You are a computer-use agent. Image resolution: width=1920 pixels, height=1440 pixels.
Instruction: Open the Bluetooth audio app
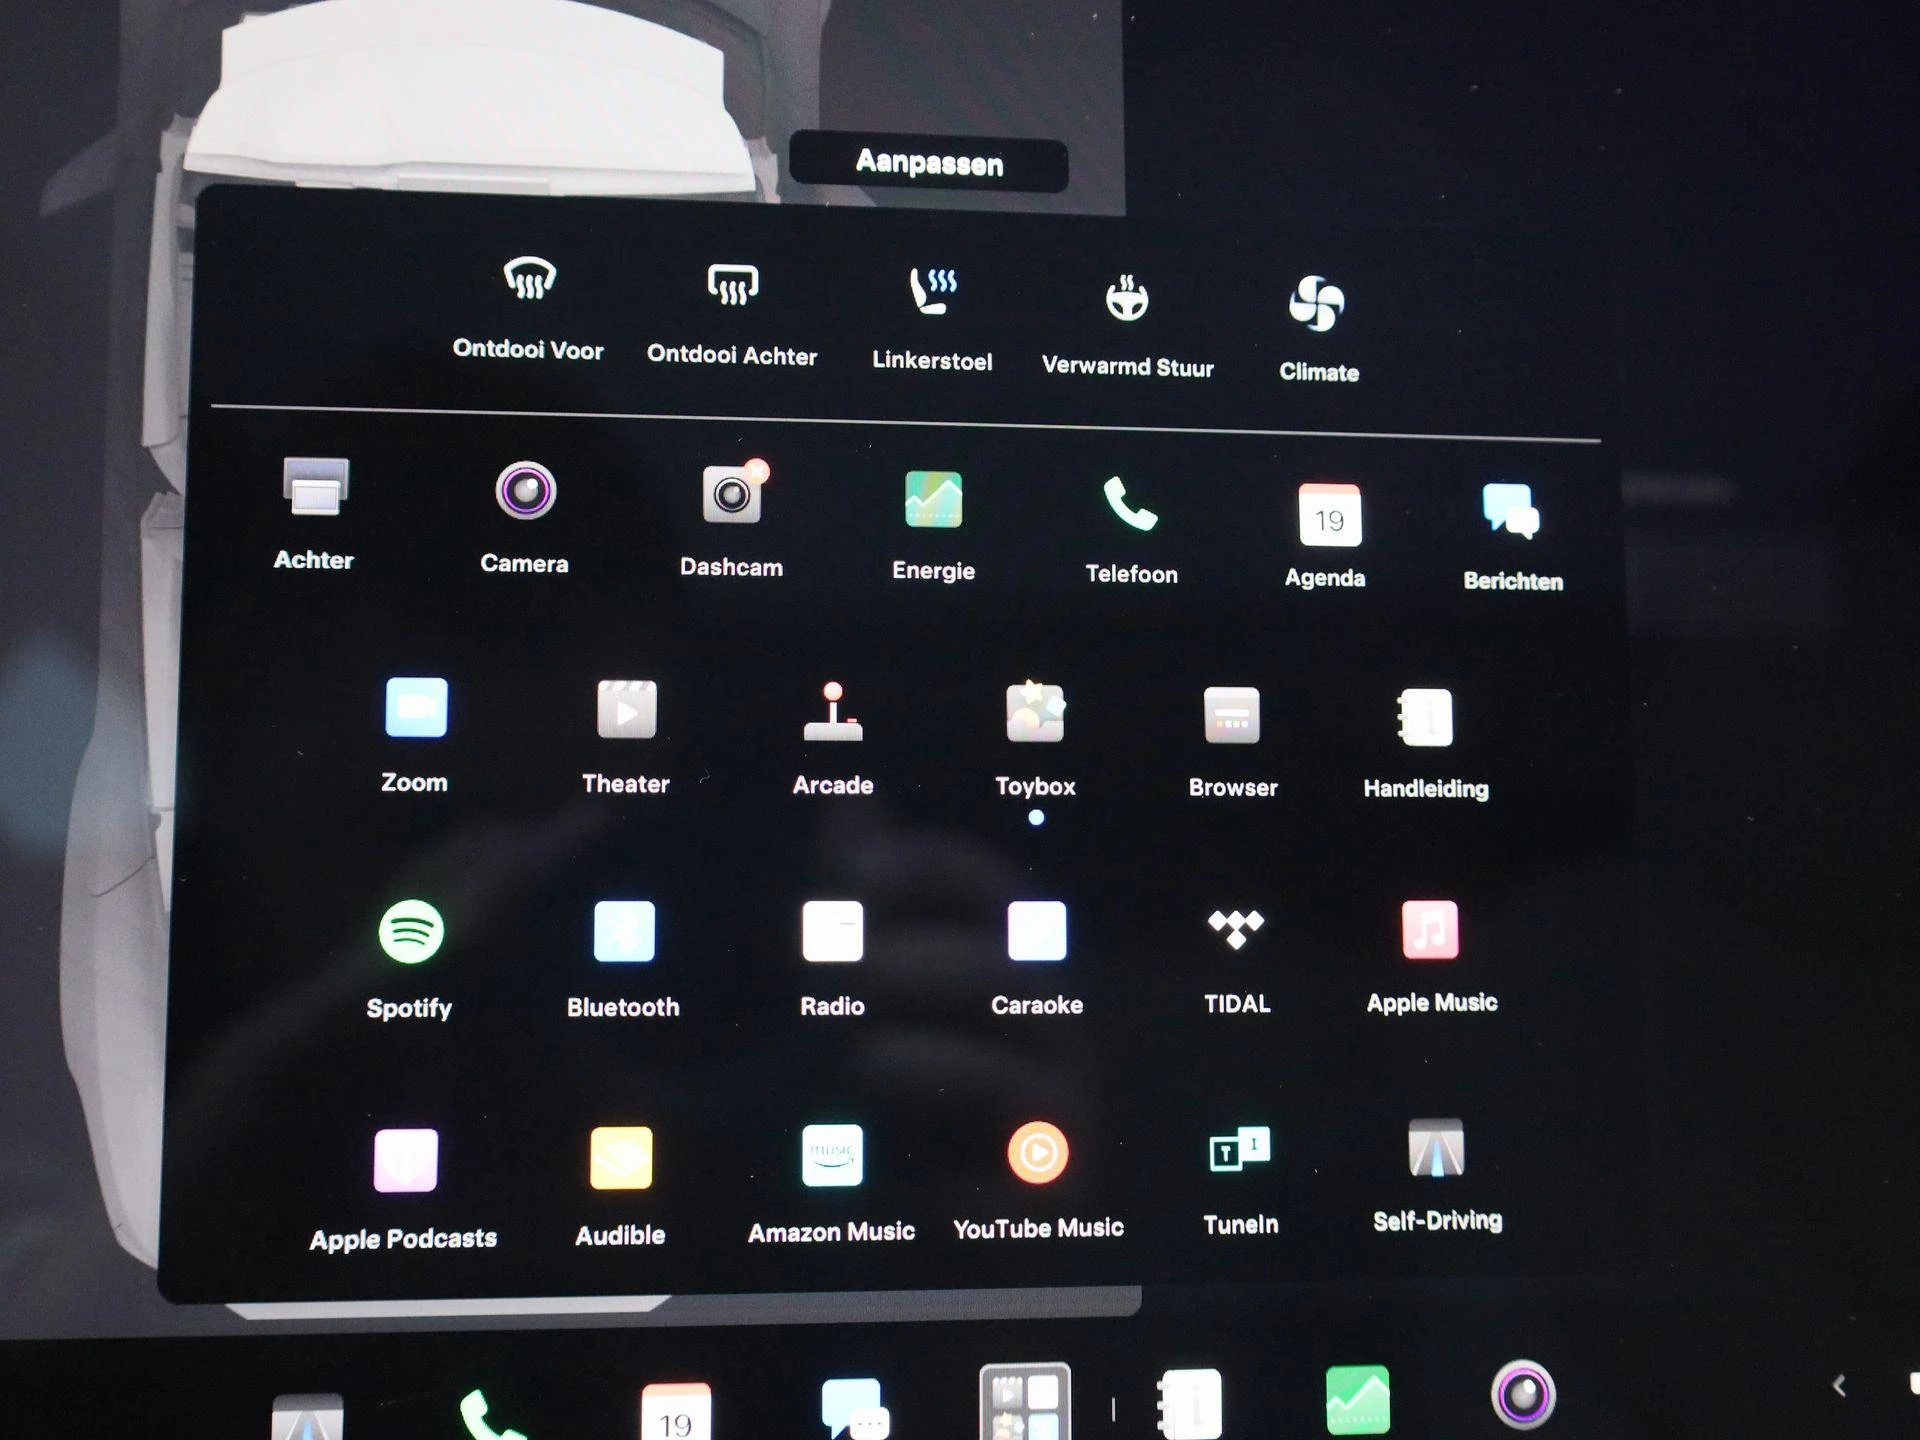[623, 960]
